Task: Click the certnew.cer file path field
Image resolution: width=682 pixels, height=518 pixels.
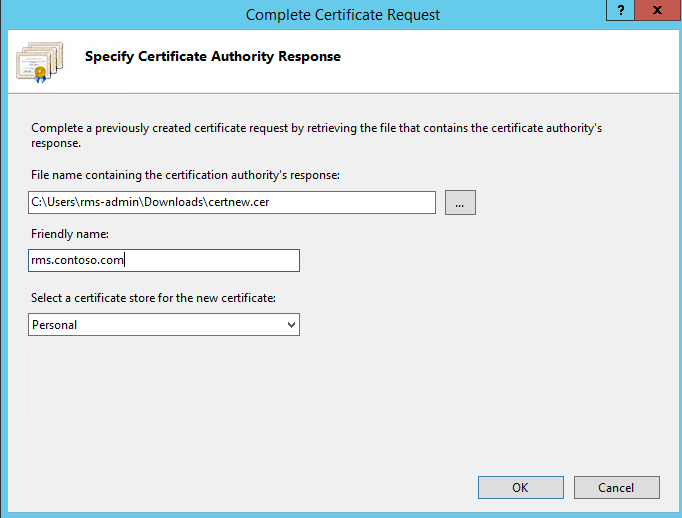Action: click(x=232, y=202)
